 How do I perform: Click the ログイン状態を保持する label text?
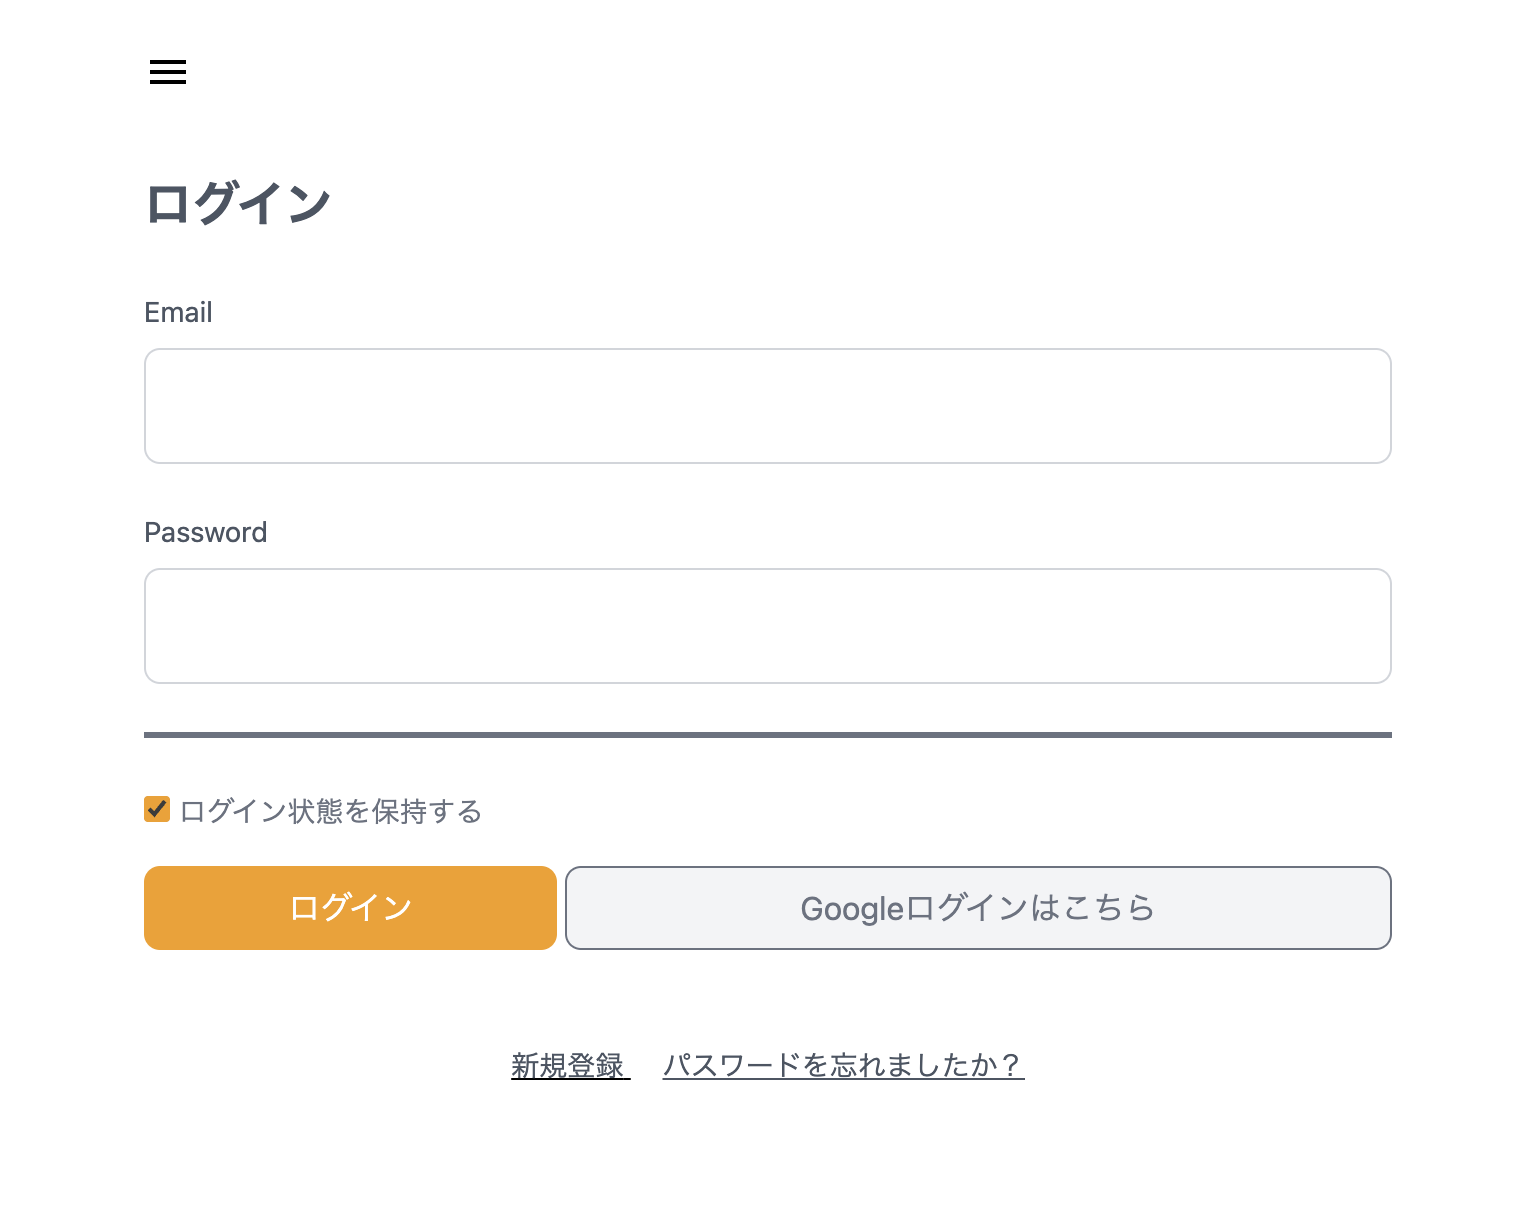click(x=331, y=811)
